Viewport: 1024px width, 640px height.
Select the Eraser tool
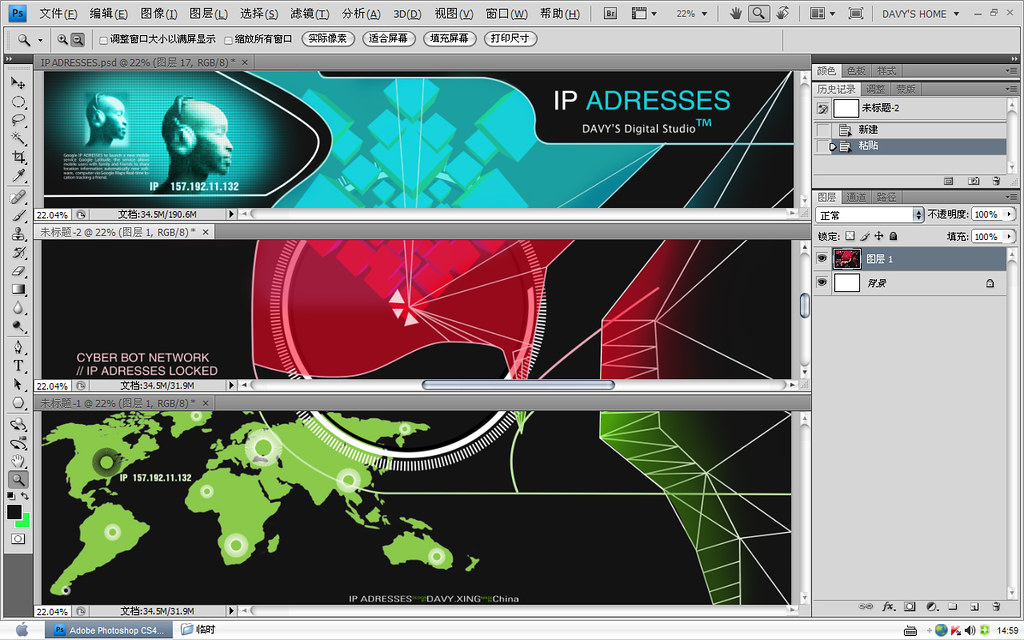(x=18, y=270)
